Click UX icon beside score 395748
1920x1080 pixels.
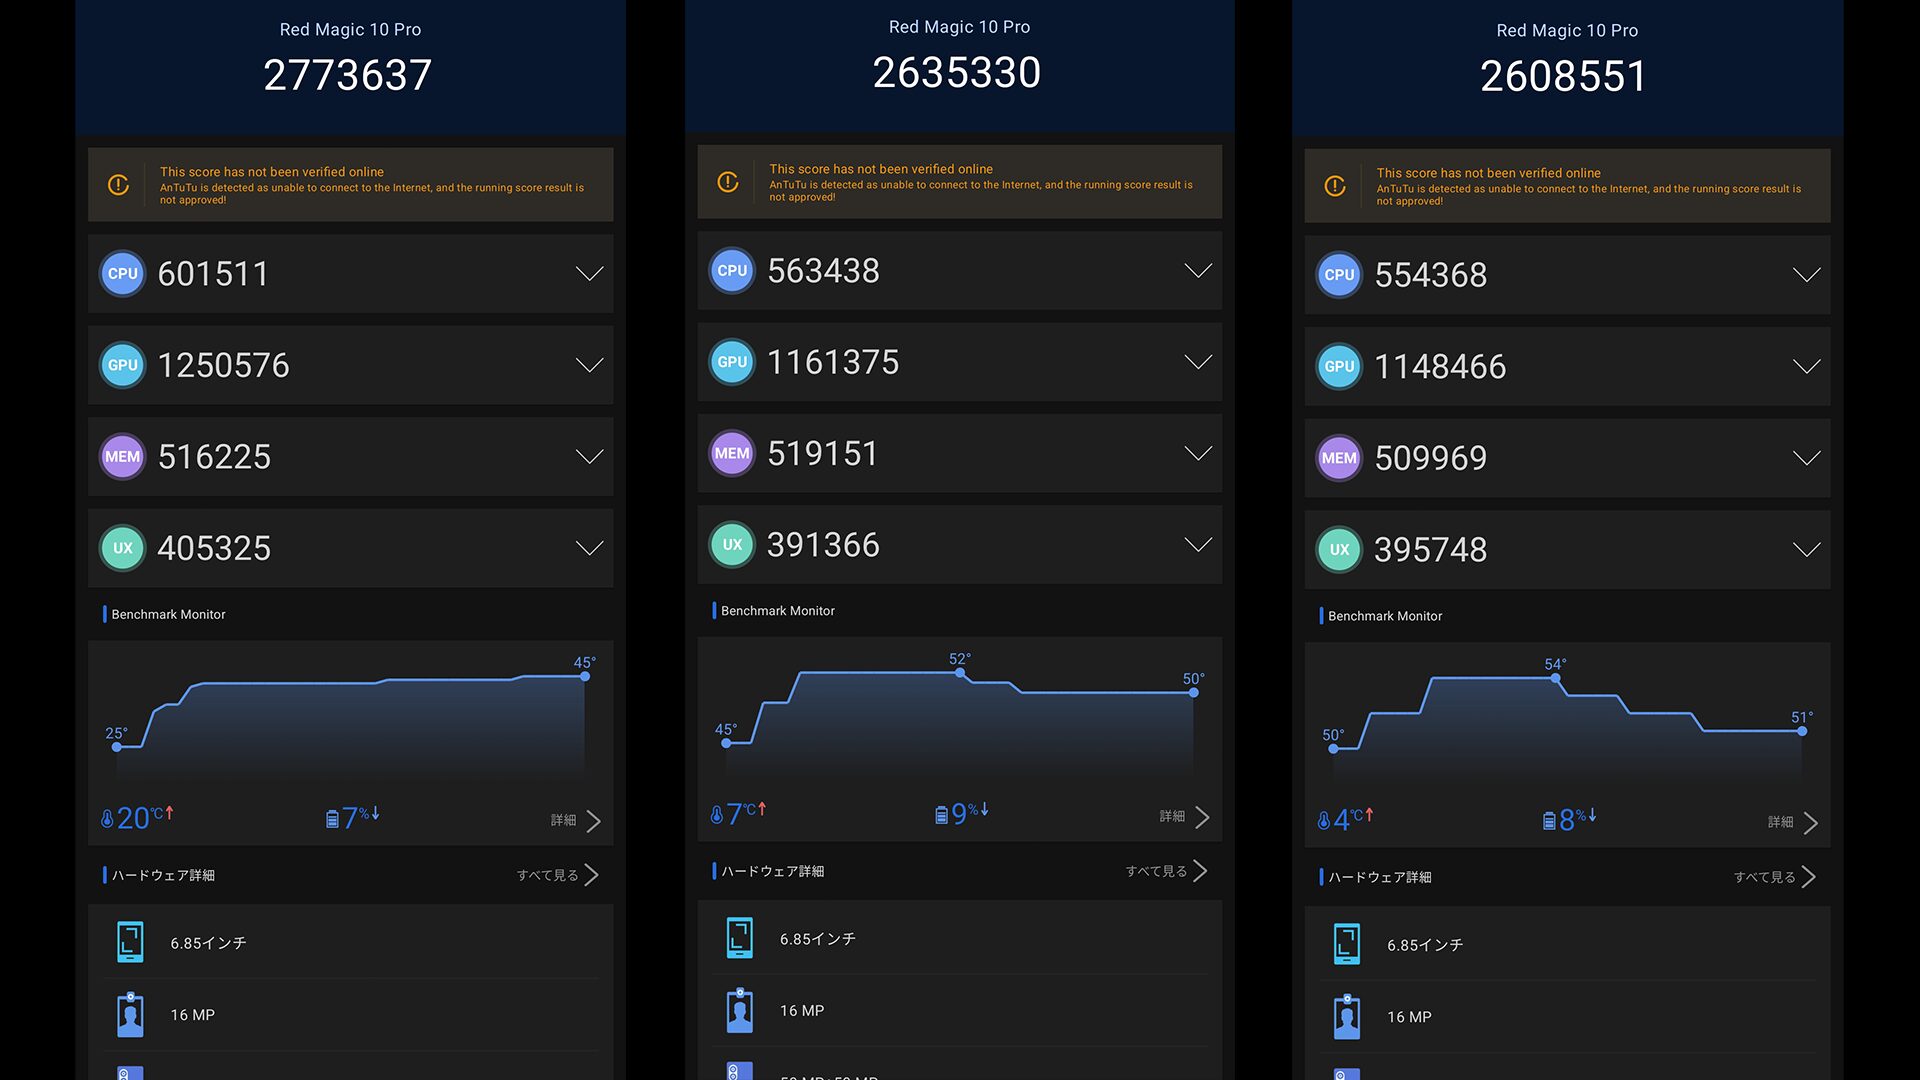coord(1339,549)
